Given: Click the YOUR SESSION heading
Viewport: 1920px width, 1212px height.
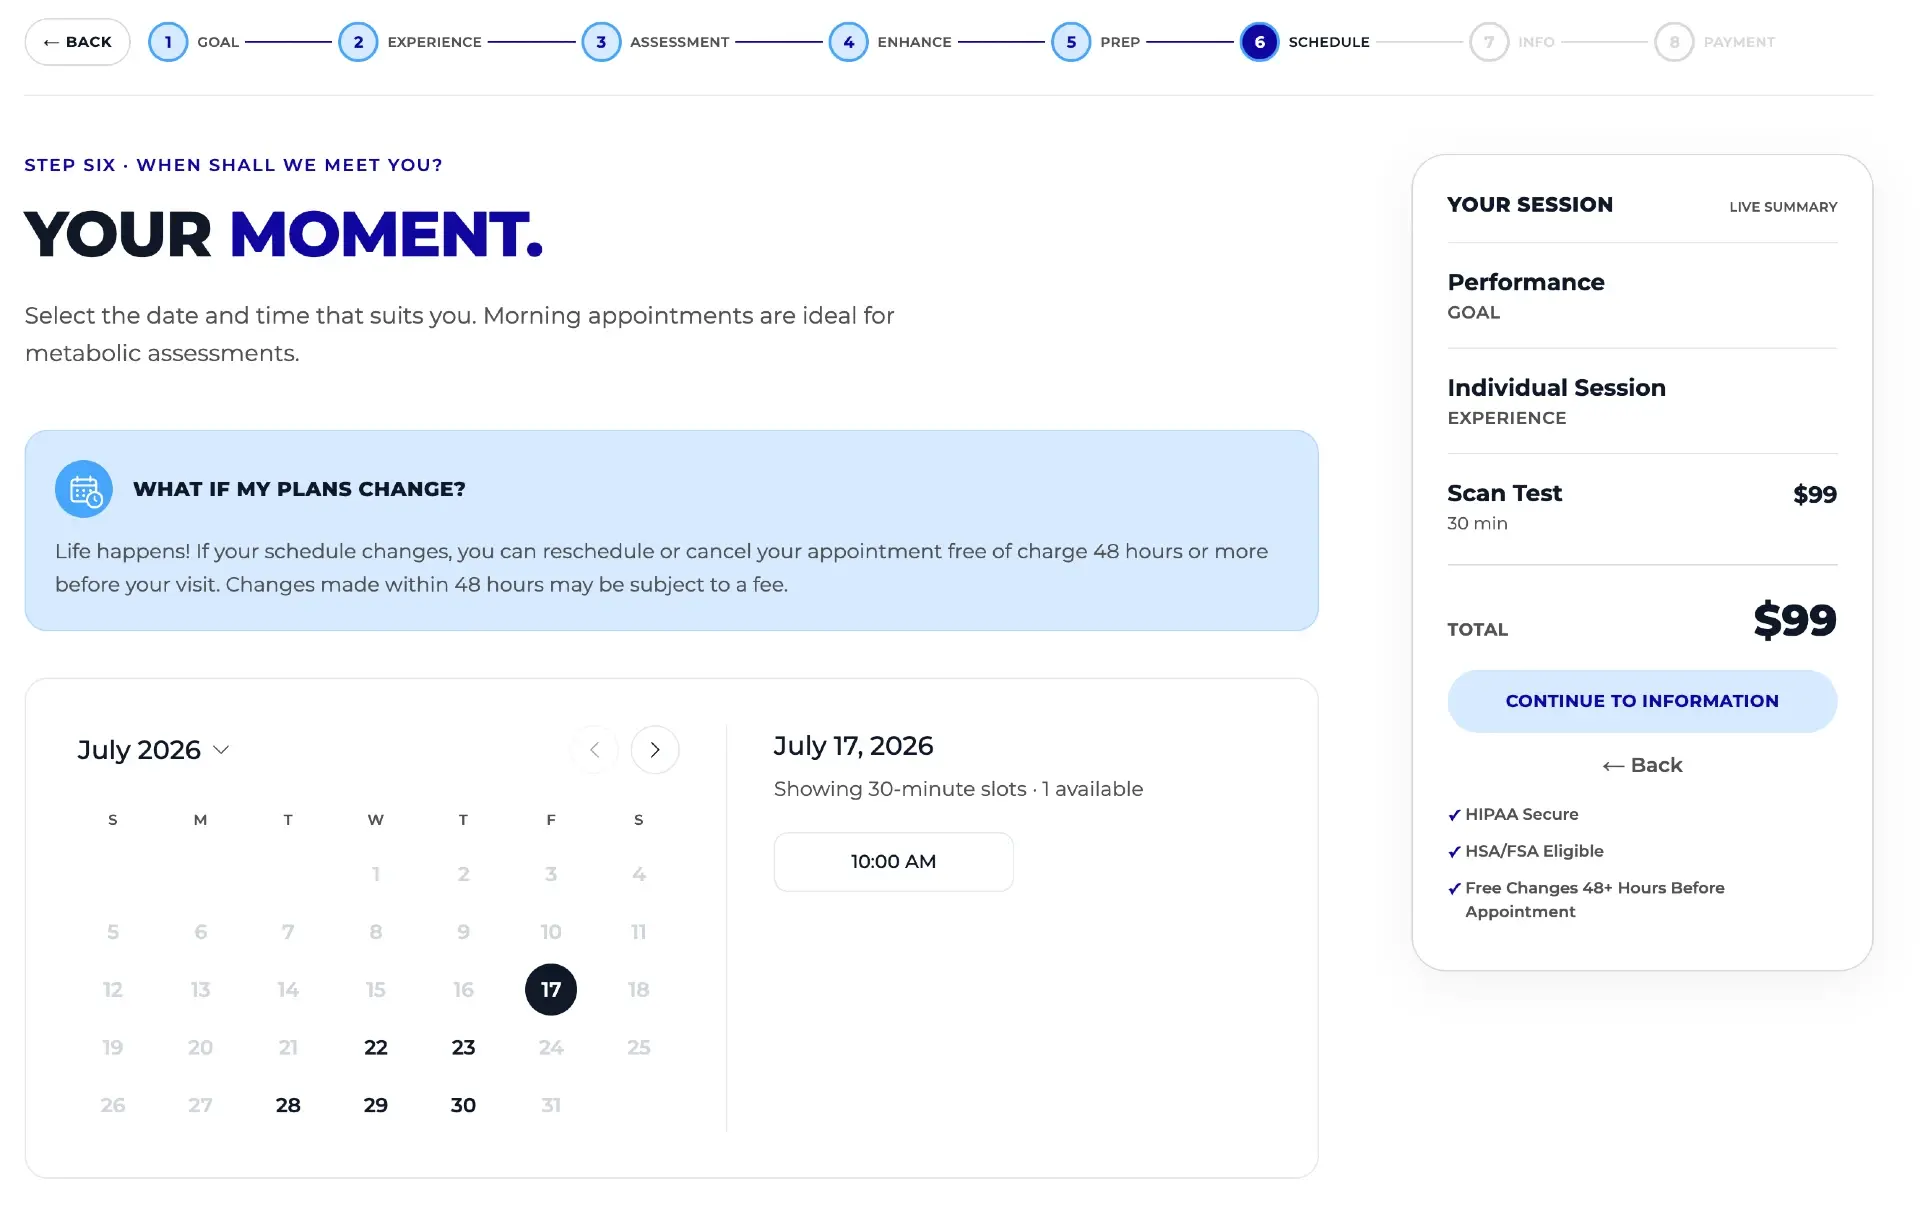Looking at the screenshot, I should 1530,205.
